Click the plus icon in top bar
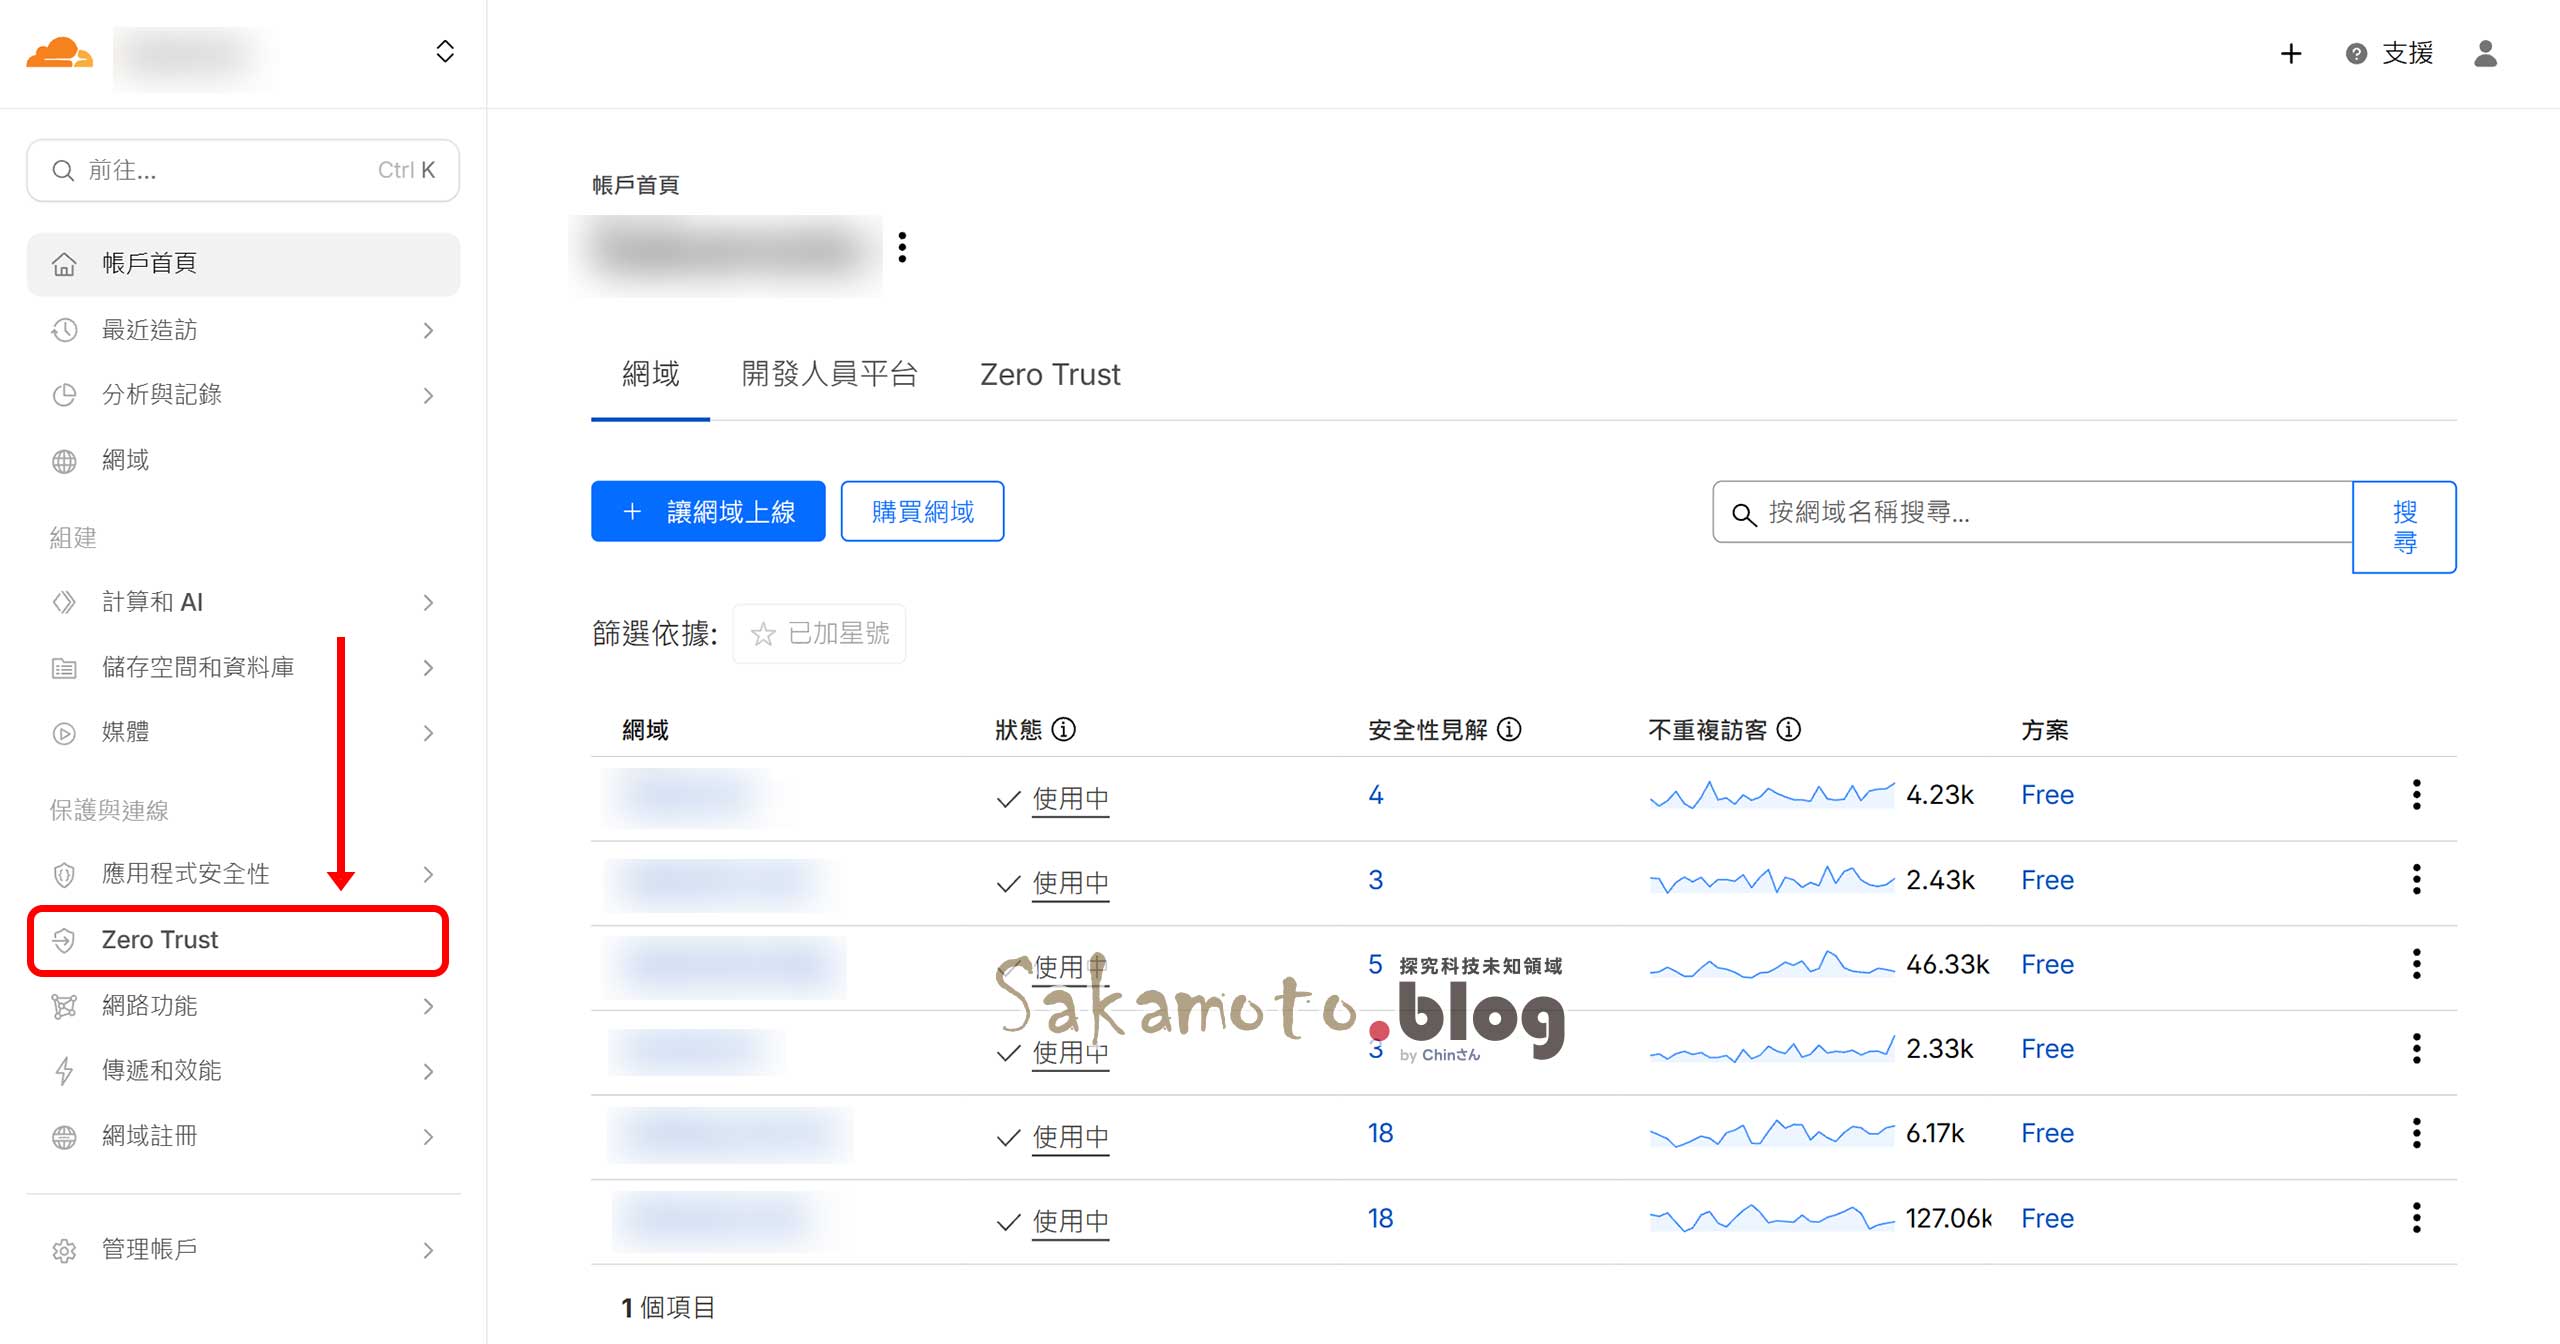Image resolution: width=2560 pixels, height=1344 pixels. tap(2290, 53)
